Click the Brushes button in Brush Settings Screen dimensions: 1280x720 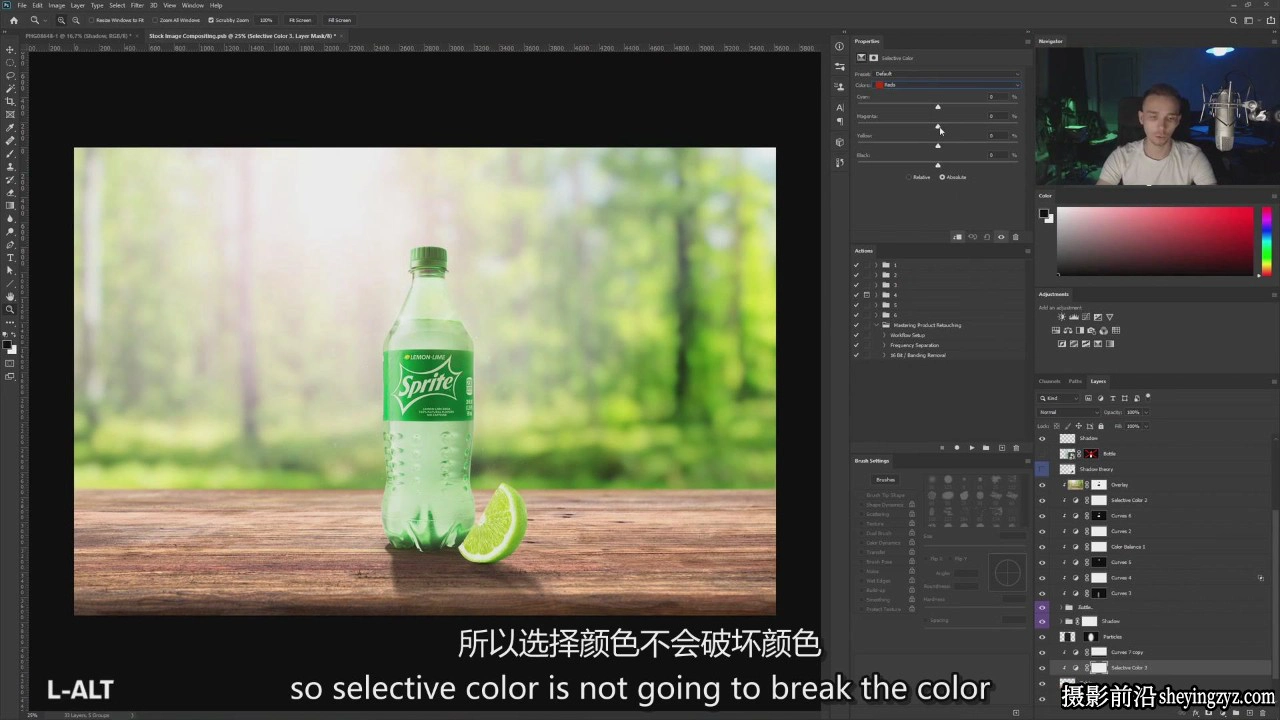[x=886, y=480]
